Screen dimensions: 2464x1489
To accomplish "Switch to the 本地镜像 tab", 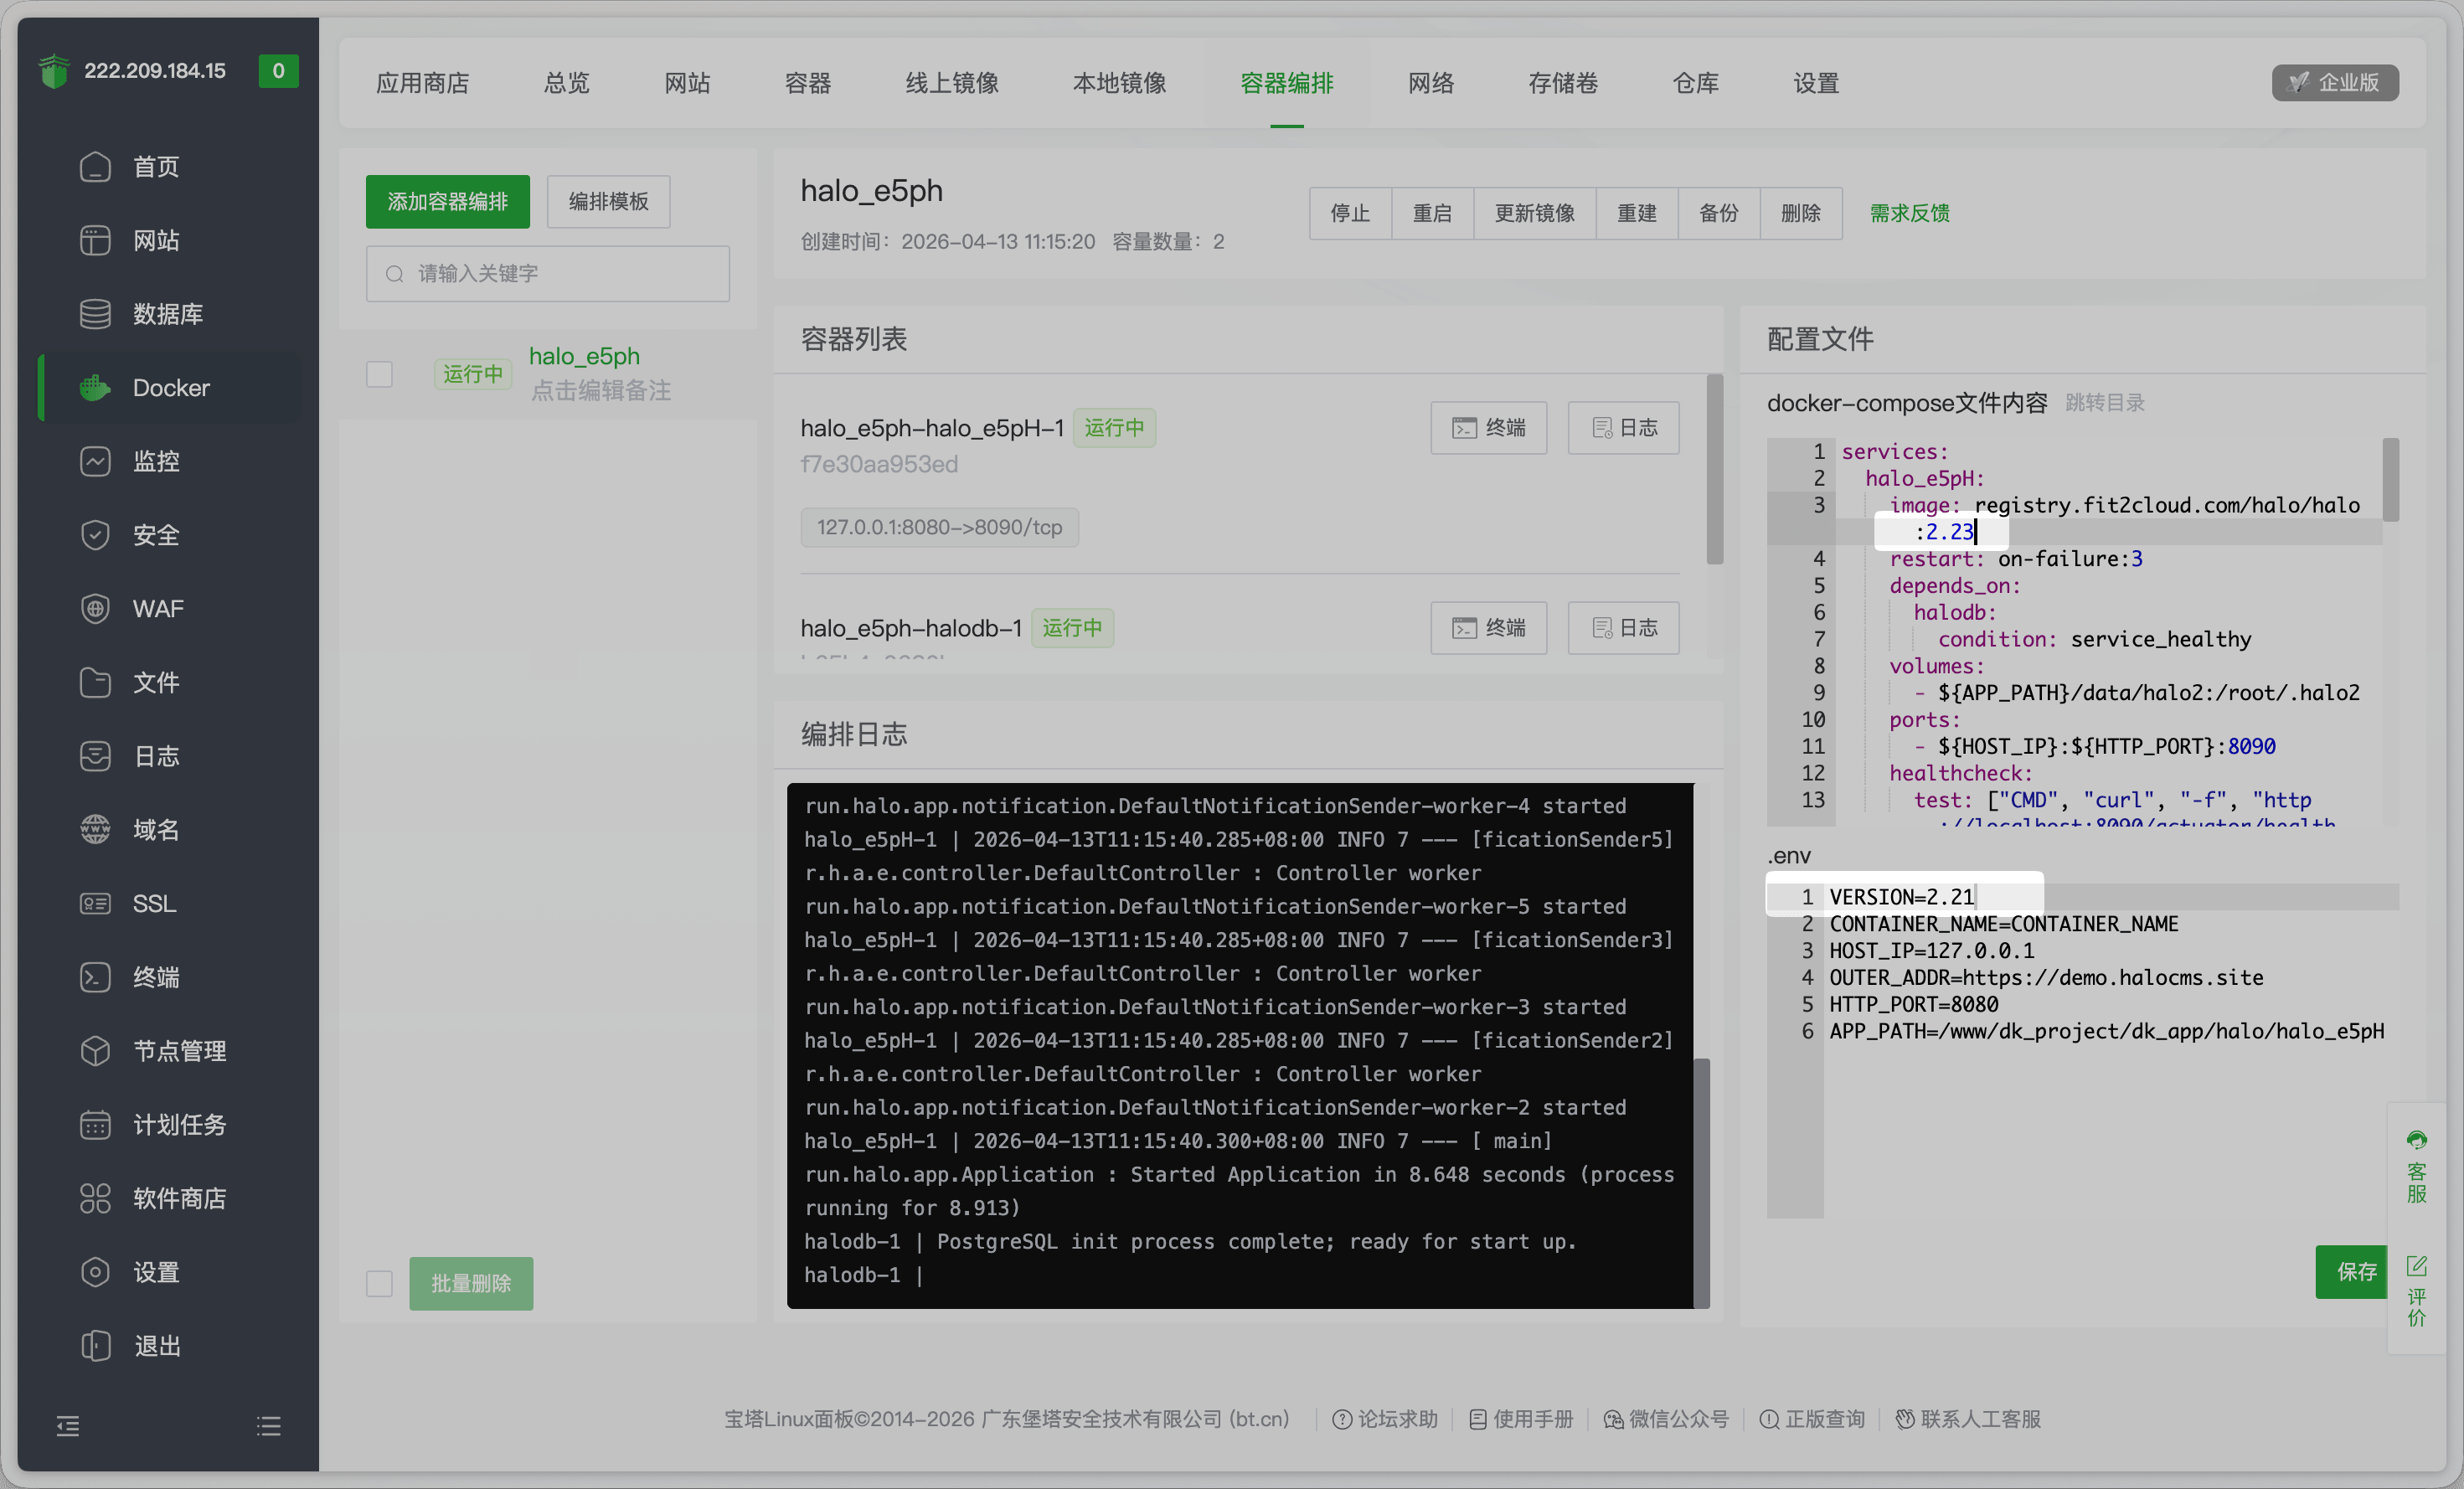I will tap(1119, 83).
